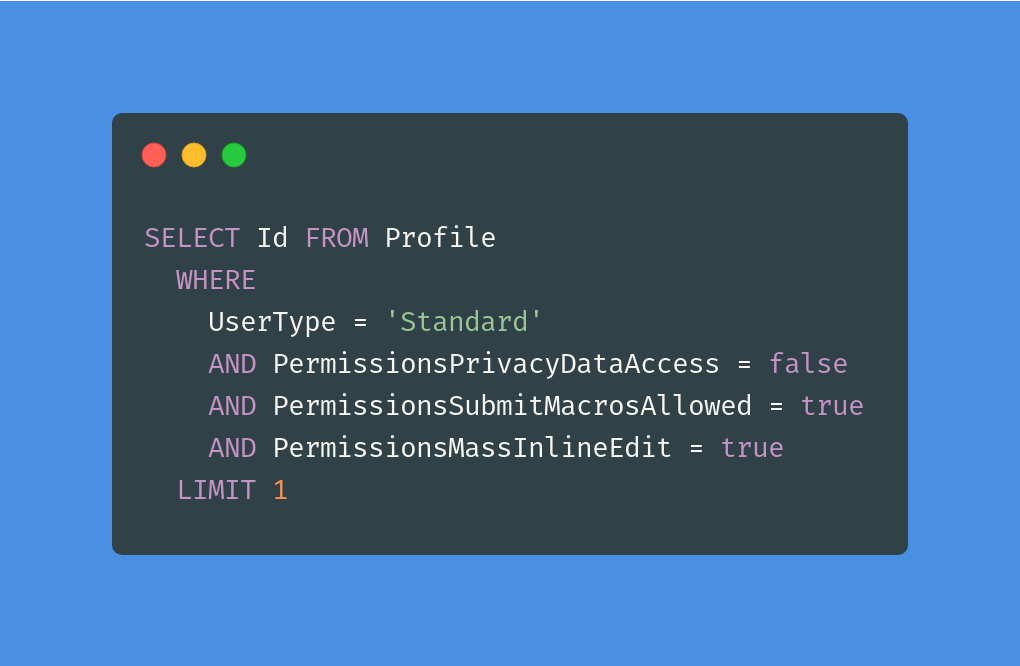
Task: Click the equals sign after UserType
Action: point(360,322)
